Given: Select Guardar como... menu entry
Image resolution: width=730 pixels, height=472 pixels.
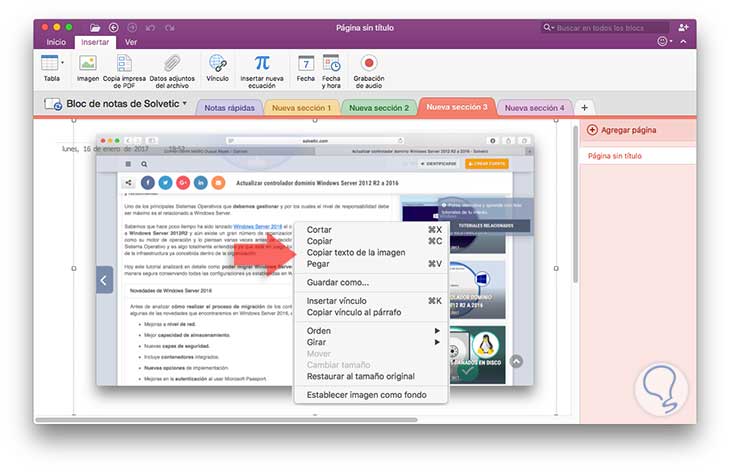Looking at the screenshot, I should point(372,282).
